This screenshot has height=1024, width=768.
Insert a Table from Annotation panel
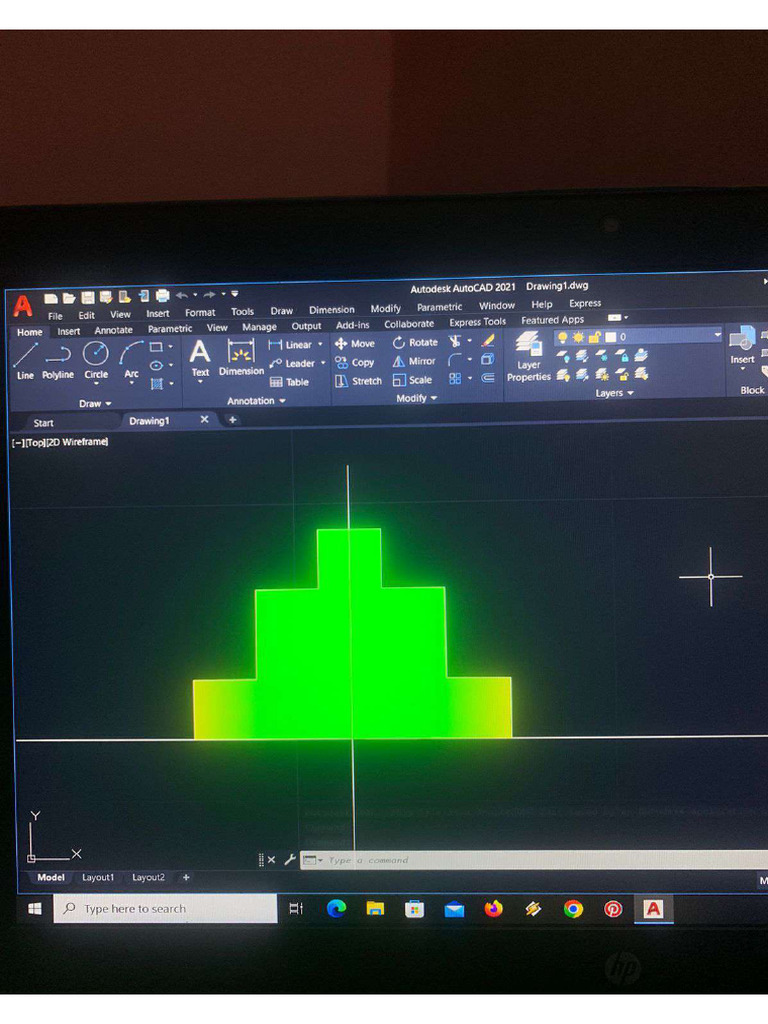pos(289,382)
